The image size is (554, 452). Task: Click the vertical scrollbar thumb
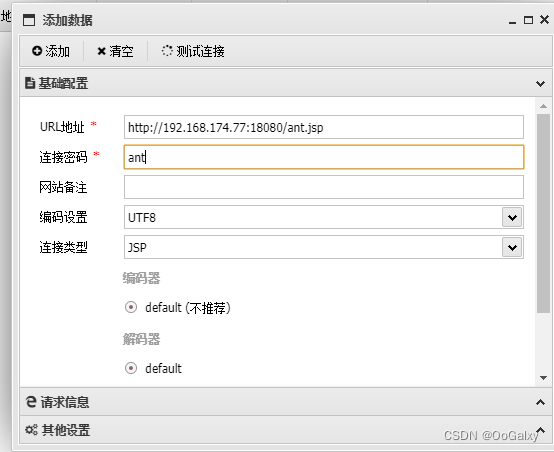(x=543, y=213)
